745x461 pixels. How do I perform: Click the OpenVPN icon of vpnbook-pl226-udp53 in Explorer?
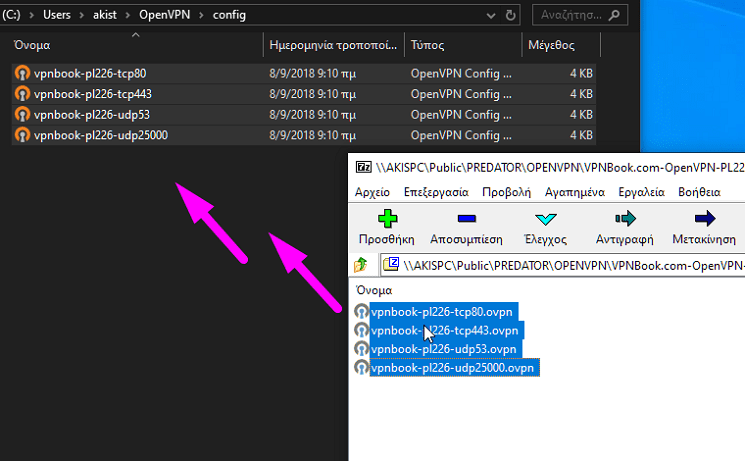[x=22, y=115]
